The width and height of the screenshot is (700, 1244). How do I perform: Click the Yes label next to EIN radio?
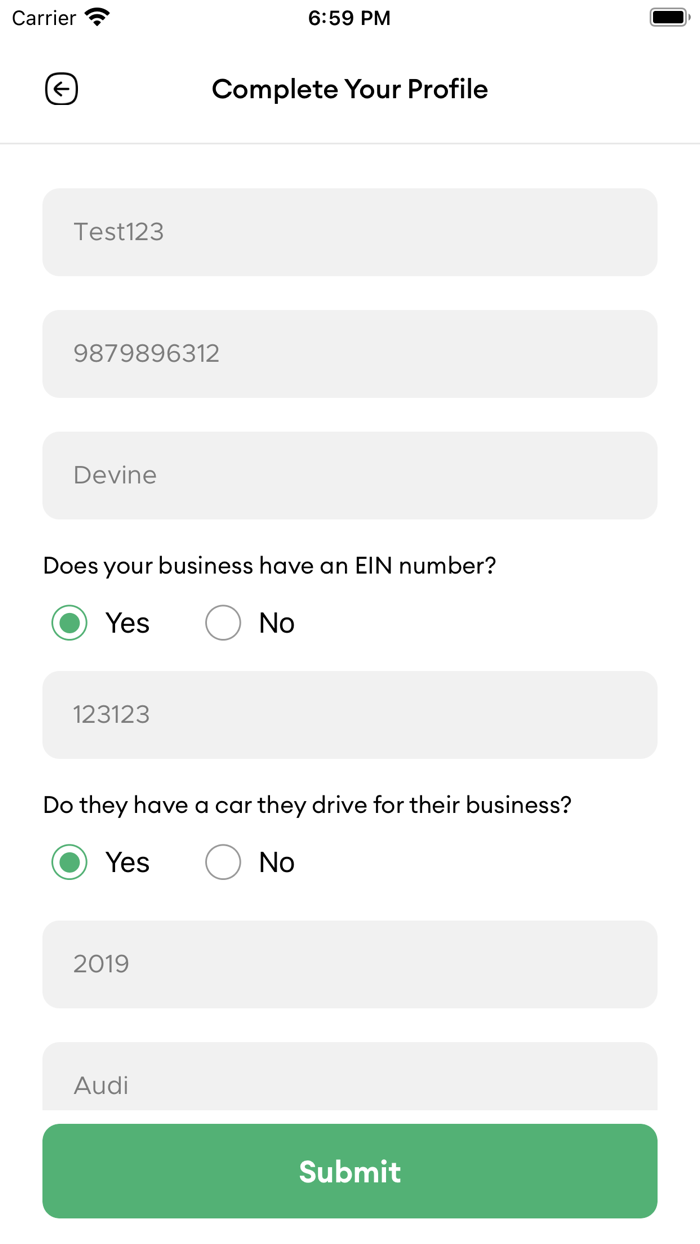127,622
